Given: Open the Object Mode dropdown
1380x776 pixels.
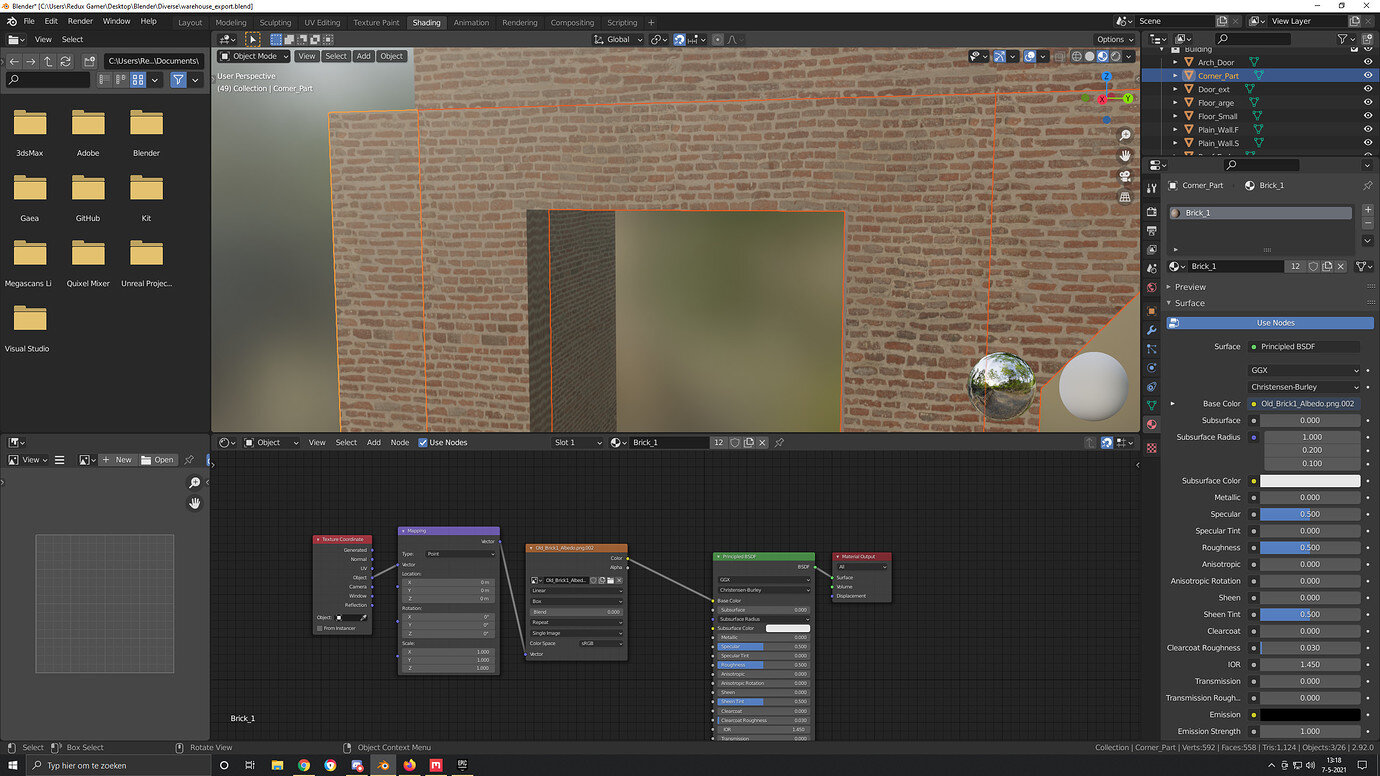Looking at the screenshot, I should (x=254, y=56).
